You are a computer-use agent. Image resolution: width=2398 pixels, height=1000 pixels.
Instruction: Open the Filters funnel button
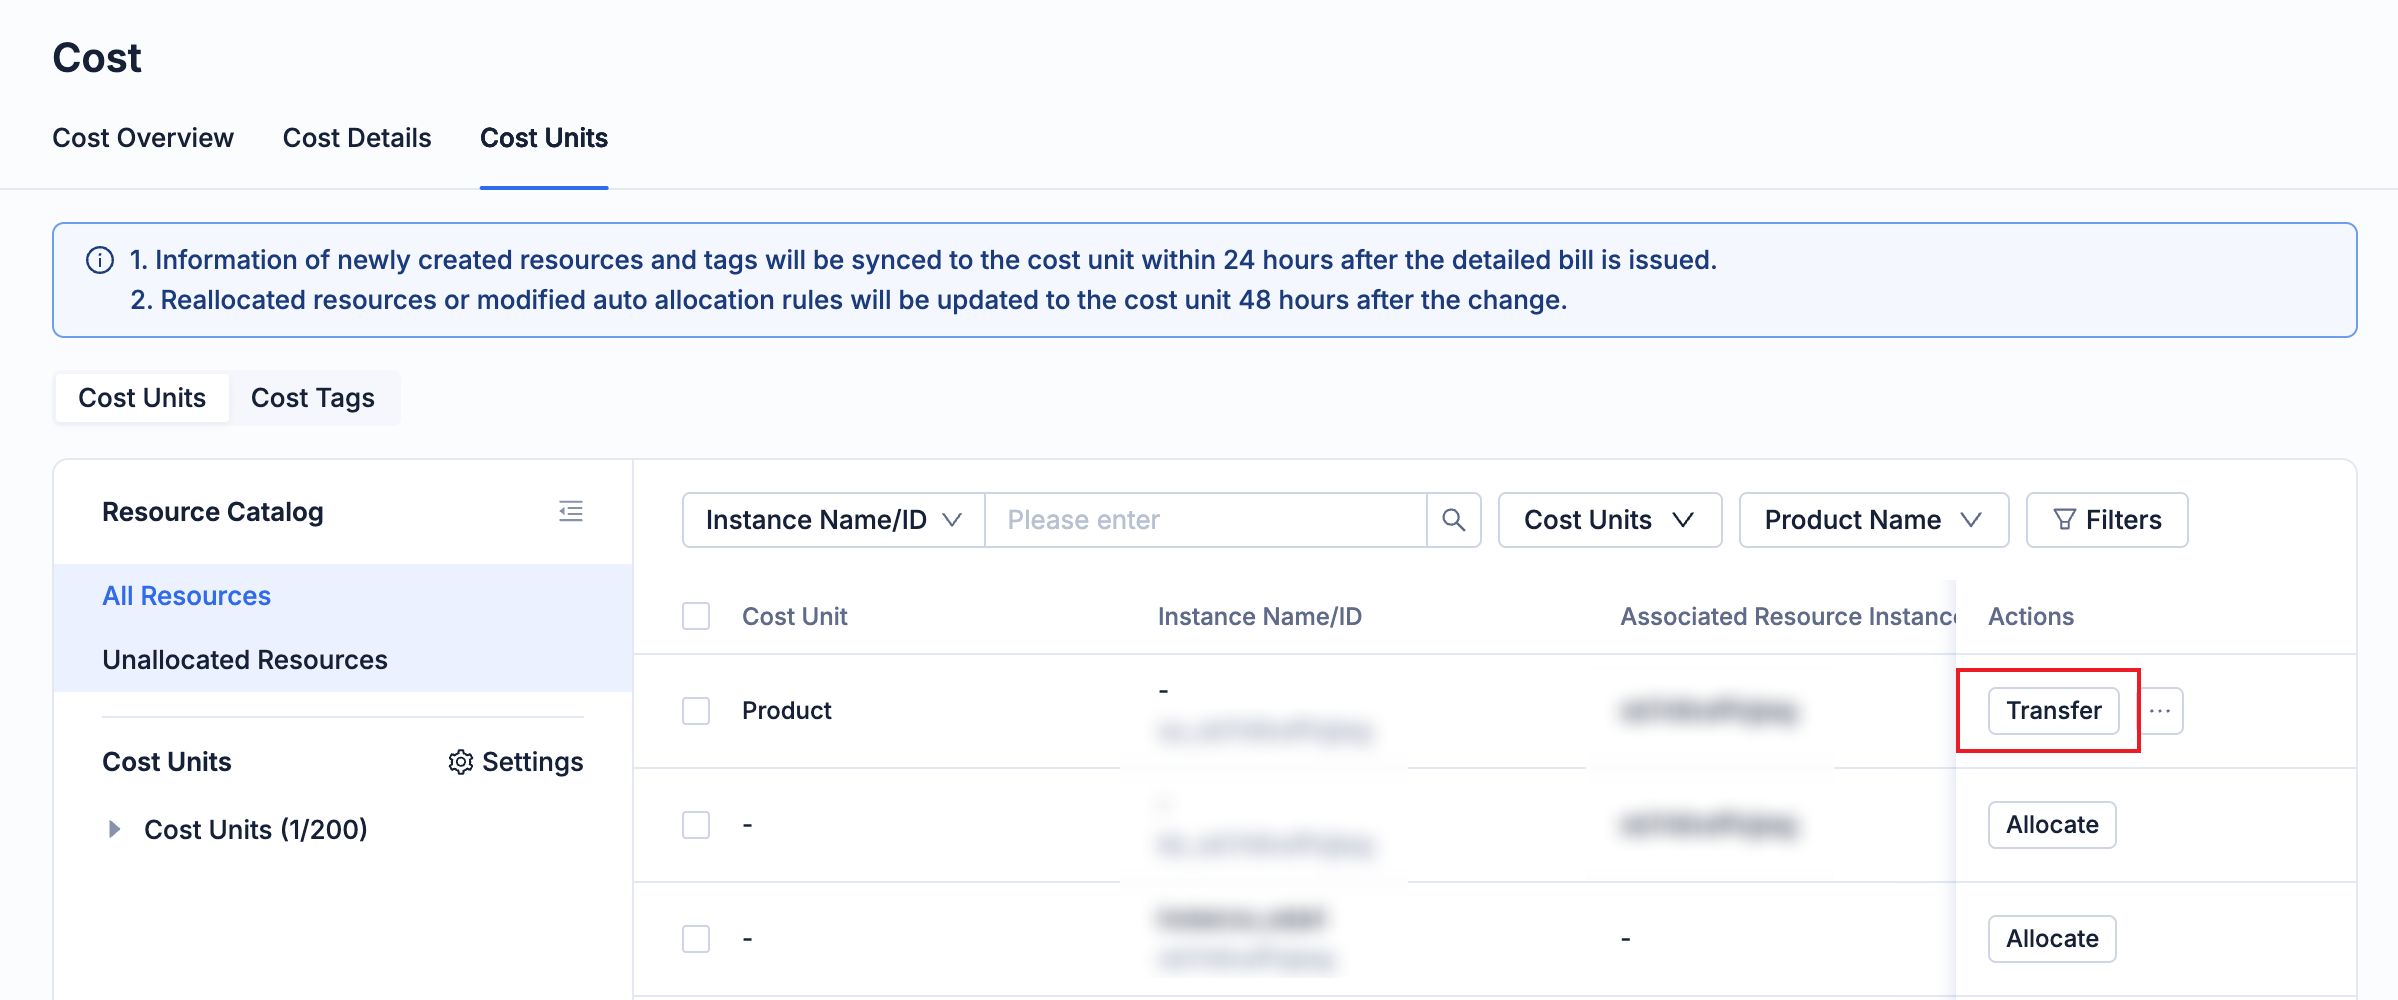2106,520
